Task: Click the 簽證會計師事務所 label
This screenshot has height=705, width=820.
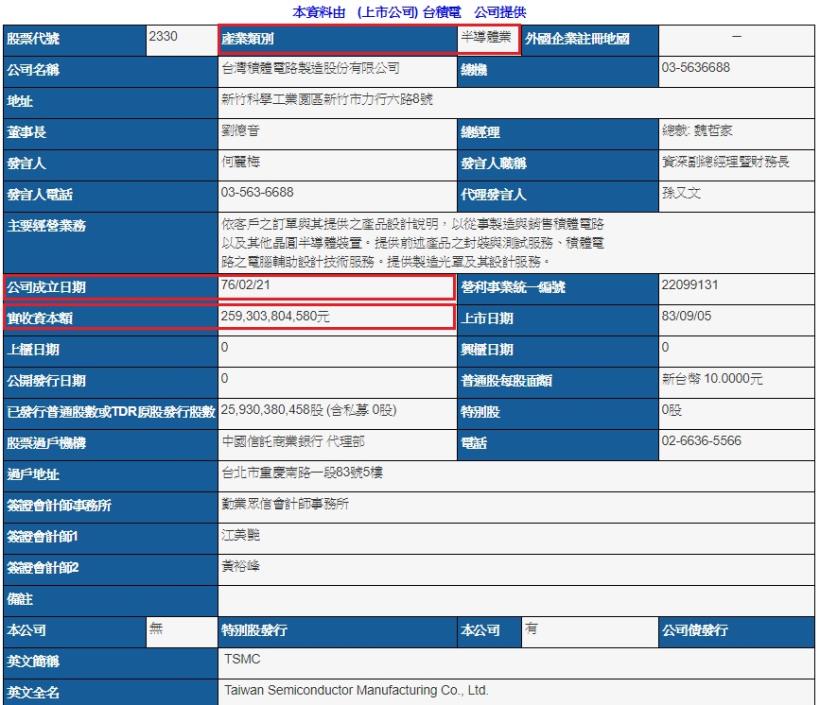Action: [x=59, y=506]
